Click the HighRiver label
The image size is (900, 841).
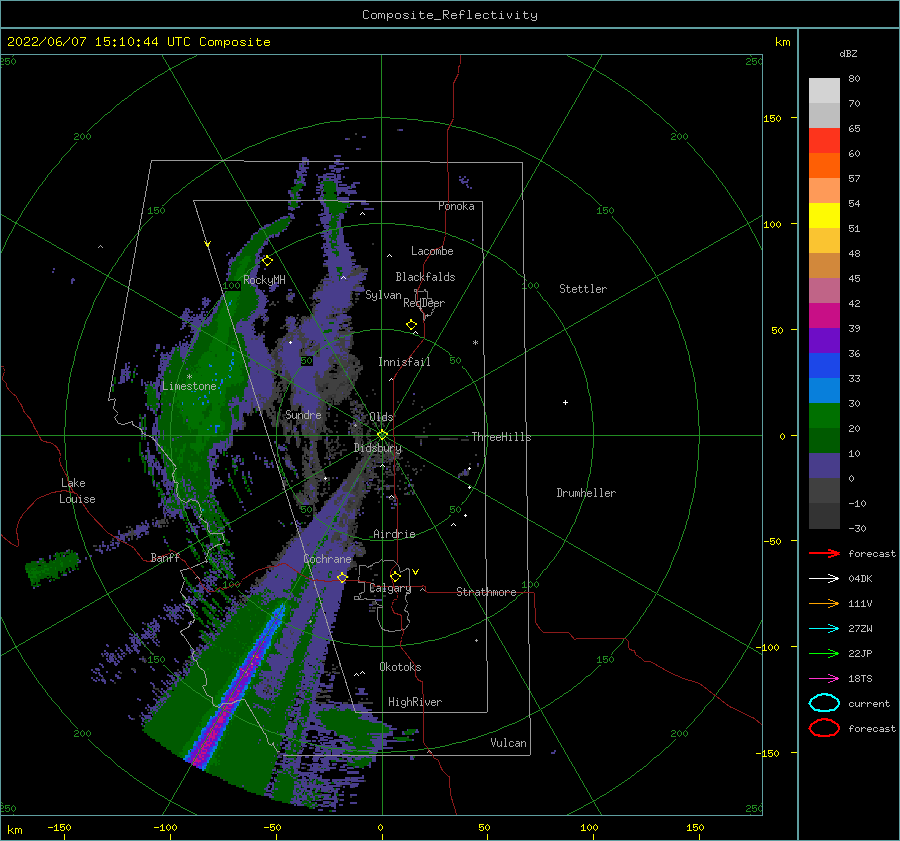coord(415,702)
